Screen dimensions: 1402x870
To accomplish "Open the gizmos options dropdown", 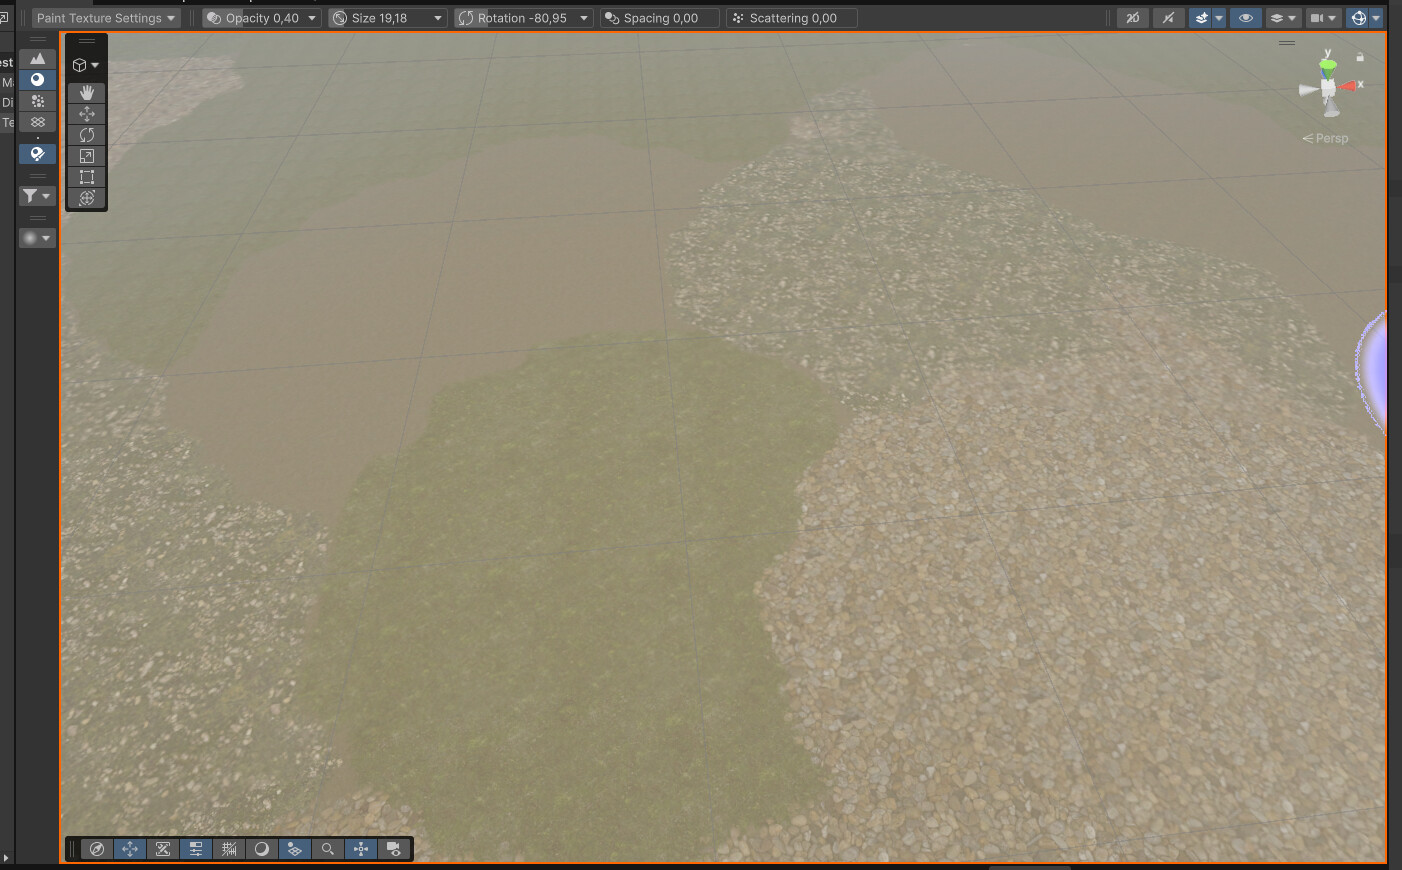I will 1377,17.
